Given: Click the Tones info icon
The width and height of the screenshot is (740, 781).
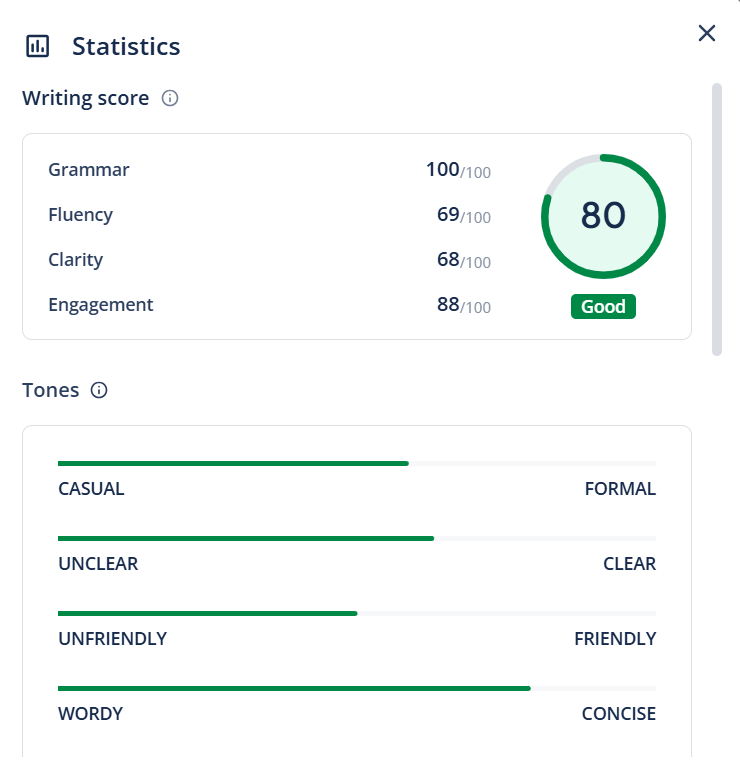Looking at the screenshot, I should click(99, 390).
